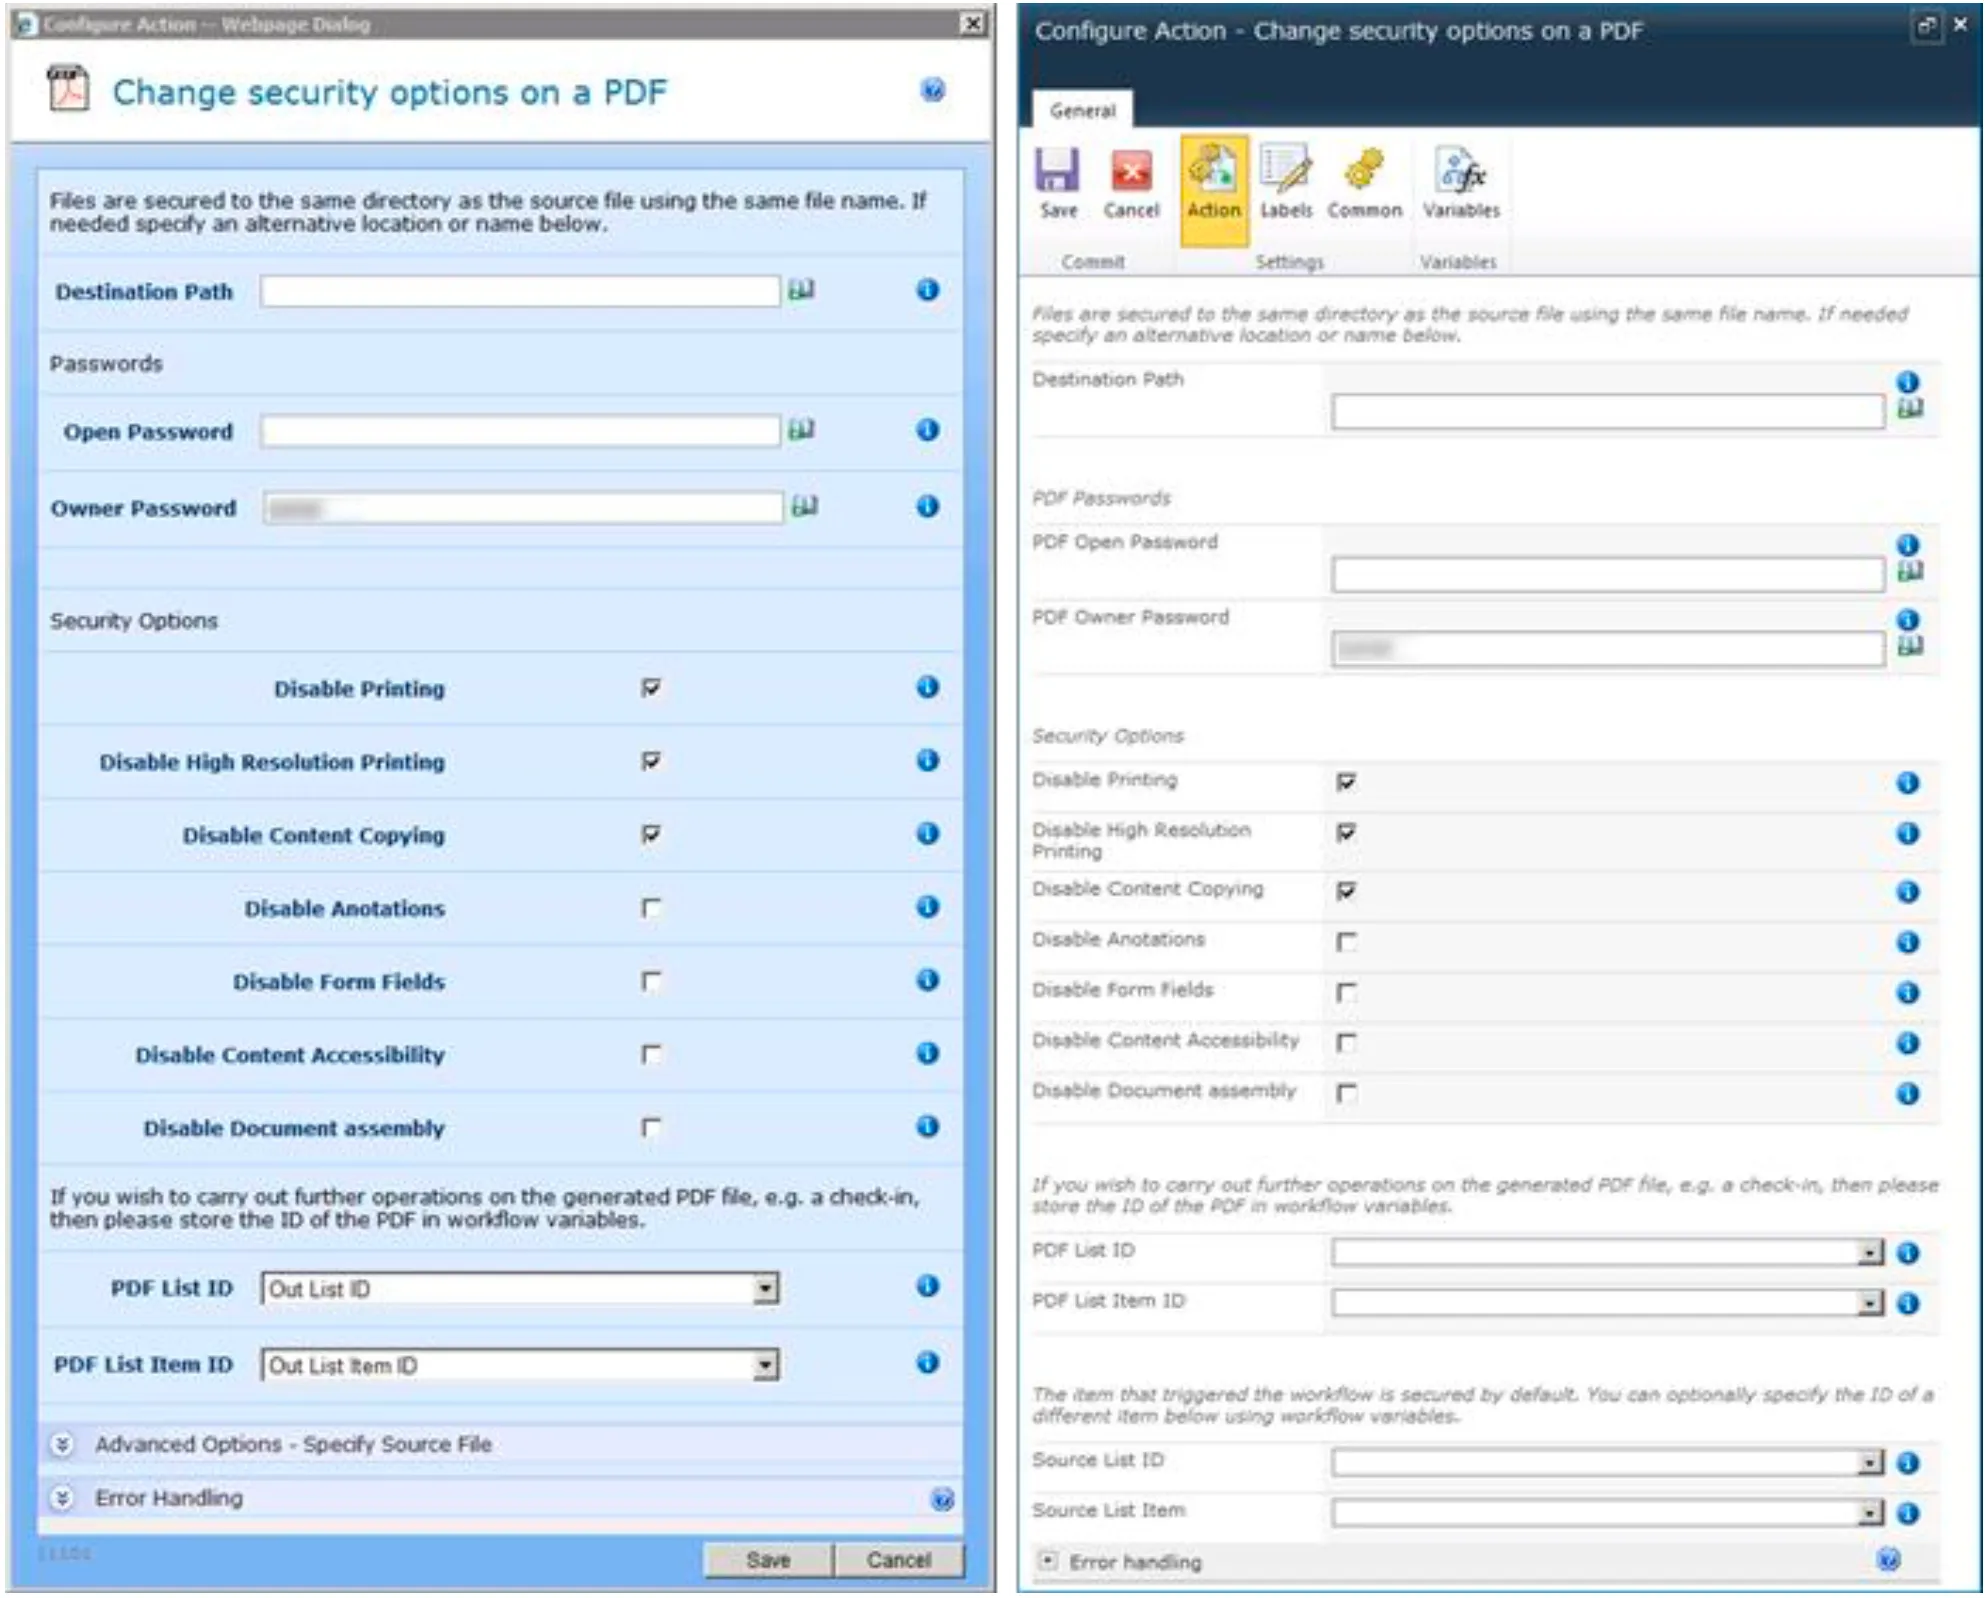
Task: Click Owner Password field in left dialog
Action: [x=523, y=507]
